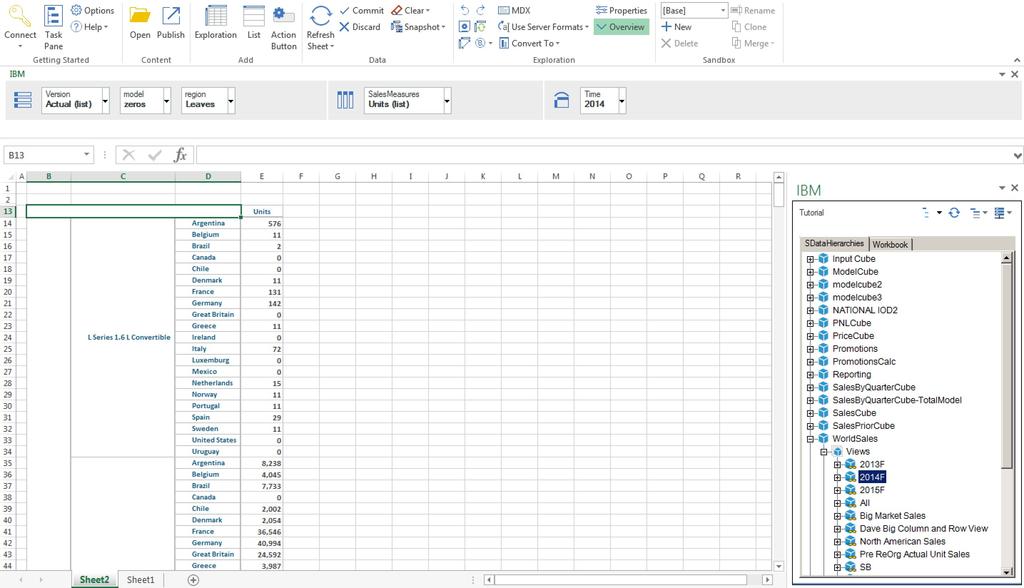The image size is (1024, 588).
Task: Click the Open content icon
Action: click(x=140, y=16)
